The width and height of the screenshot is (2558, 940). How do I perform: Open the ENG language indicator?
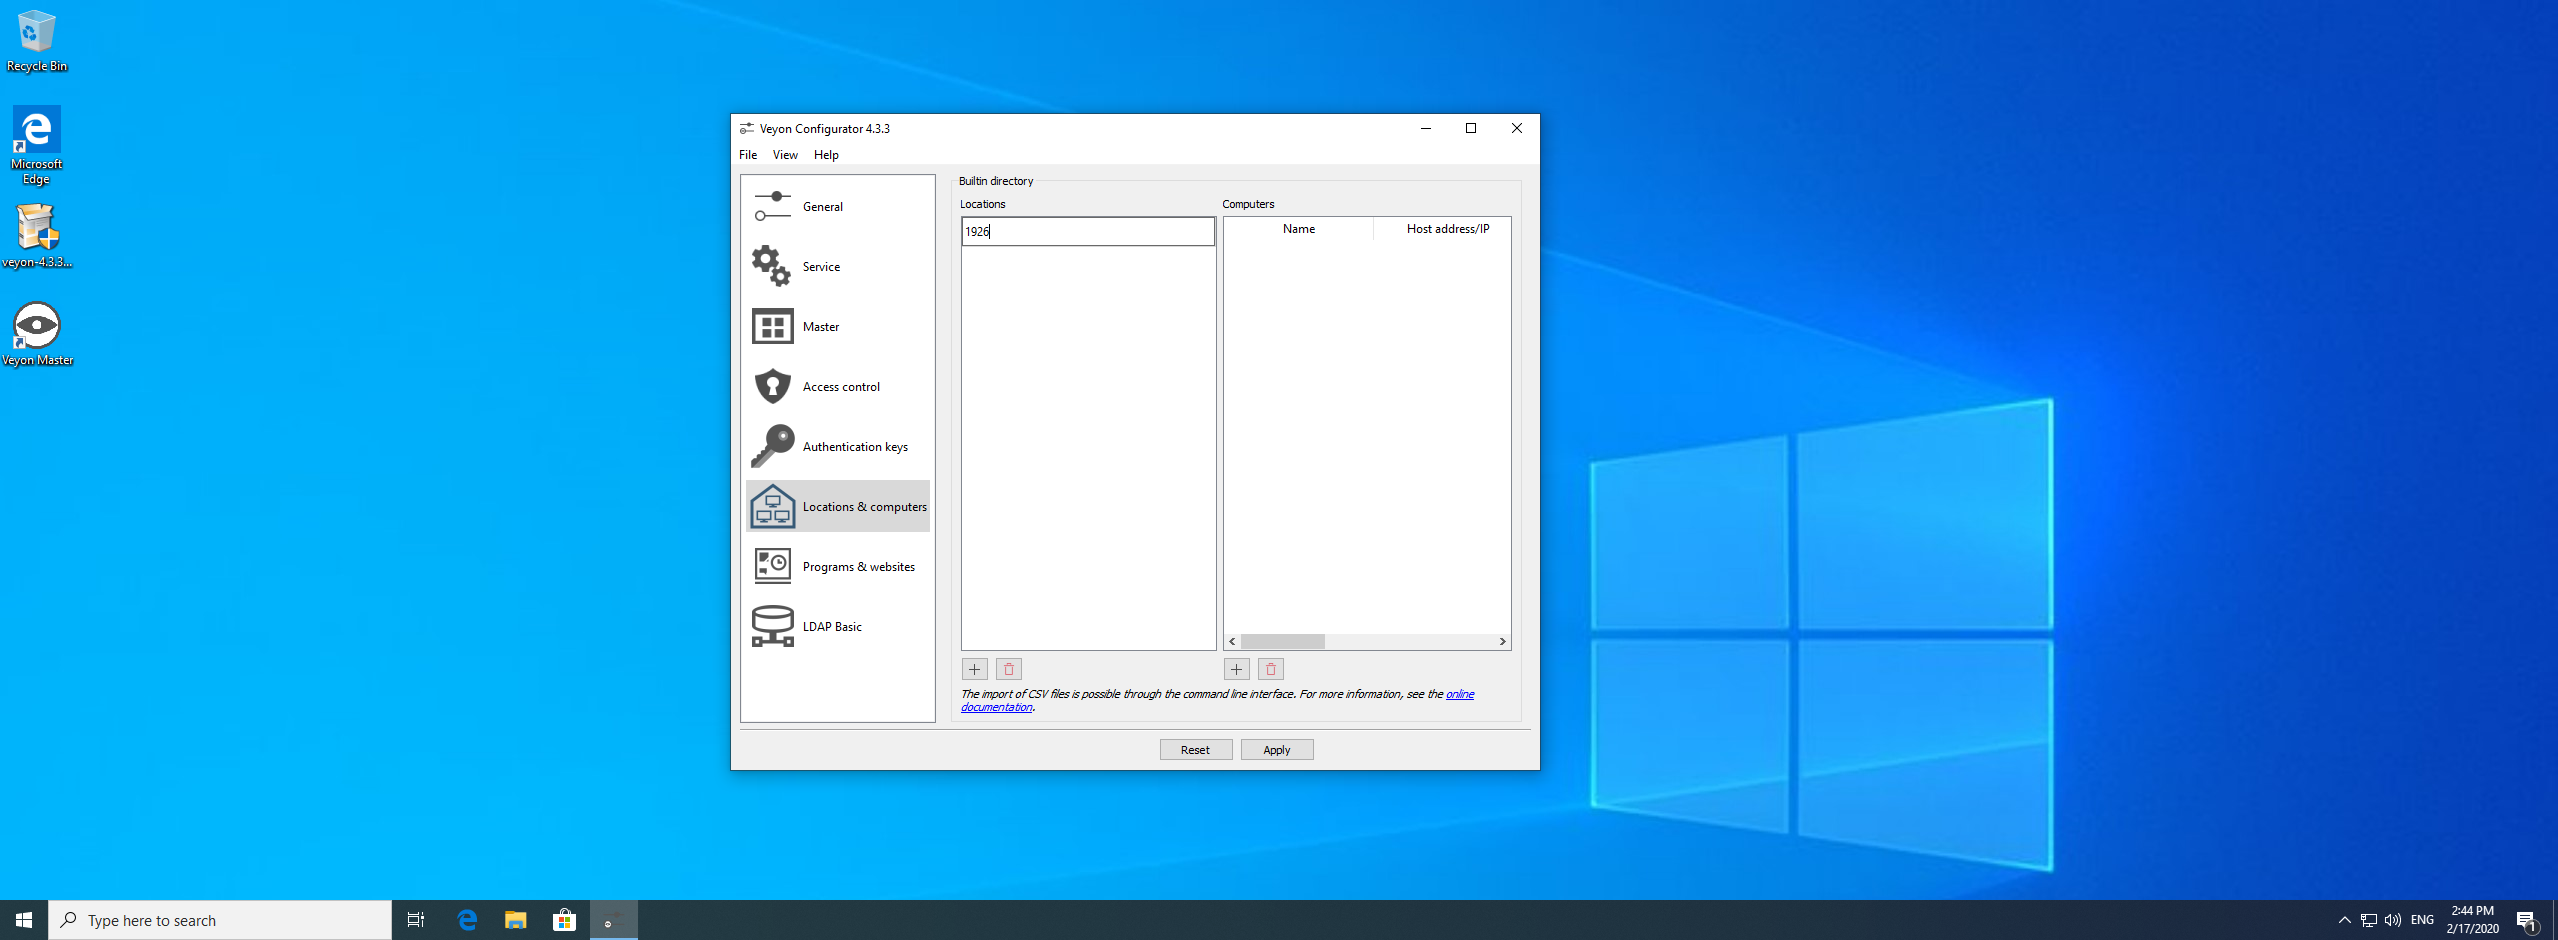pos(2422,920)
